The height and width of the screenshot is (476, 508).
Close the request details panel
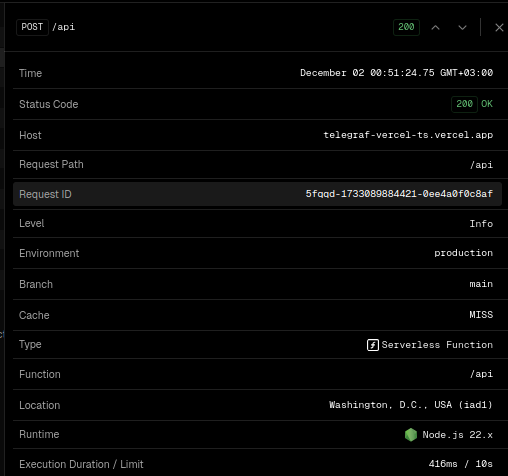coord(499,27)
